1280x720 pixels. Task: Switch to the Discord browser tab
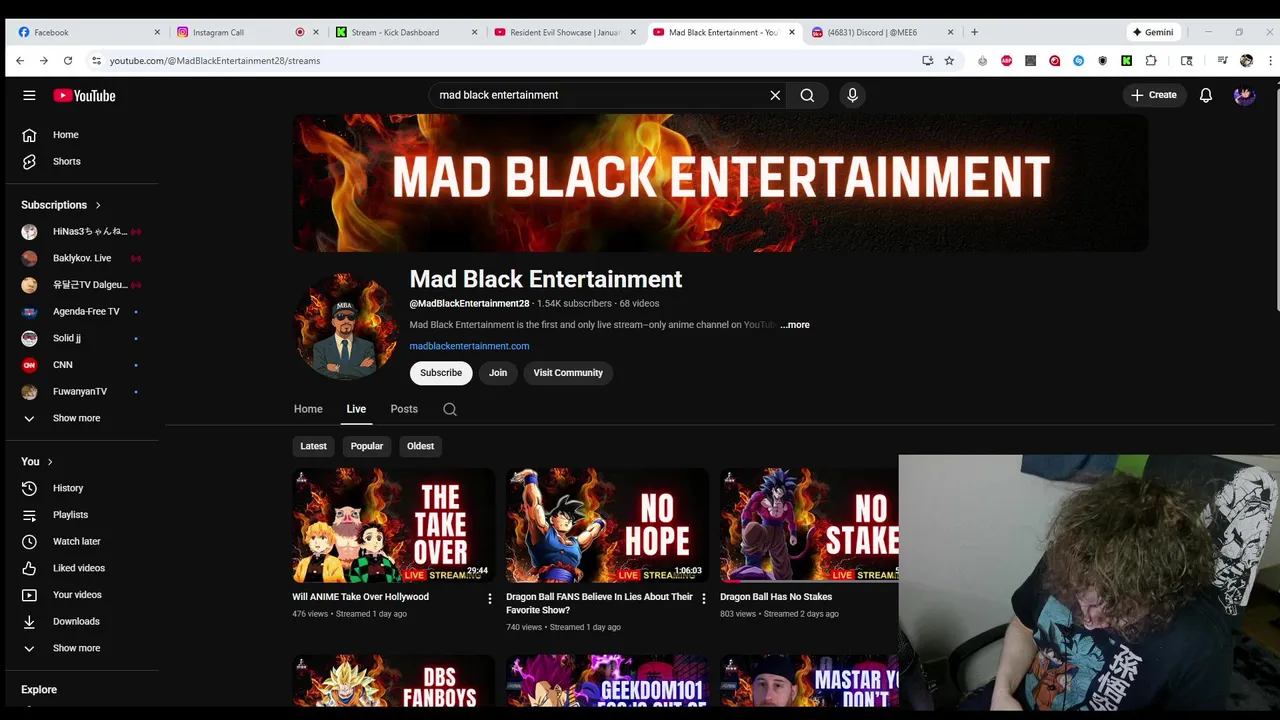[x=882, y=32]
